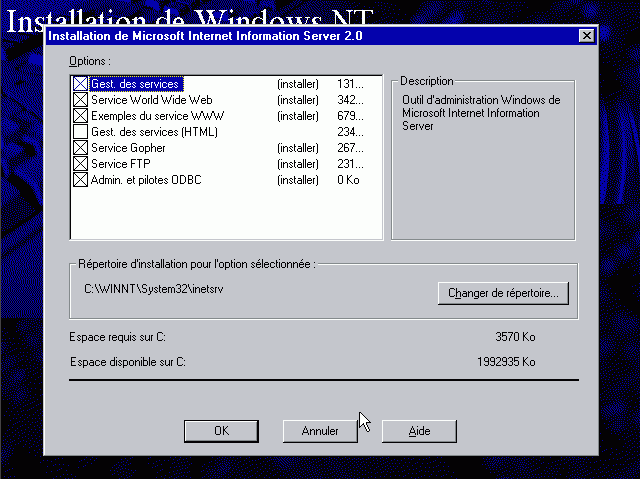
Task: Select the 'Service Gopher' label
Action: pos(128,148)
